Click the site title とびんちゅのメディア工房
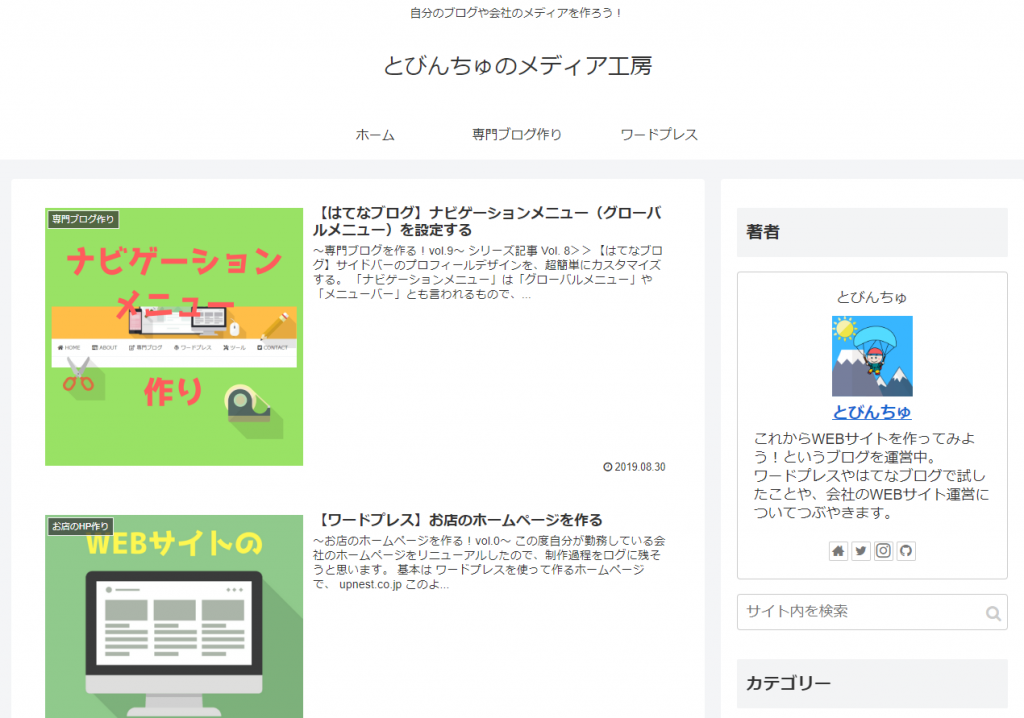 pos(517,65)
